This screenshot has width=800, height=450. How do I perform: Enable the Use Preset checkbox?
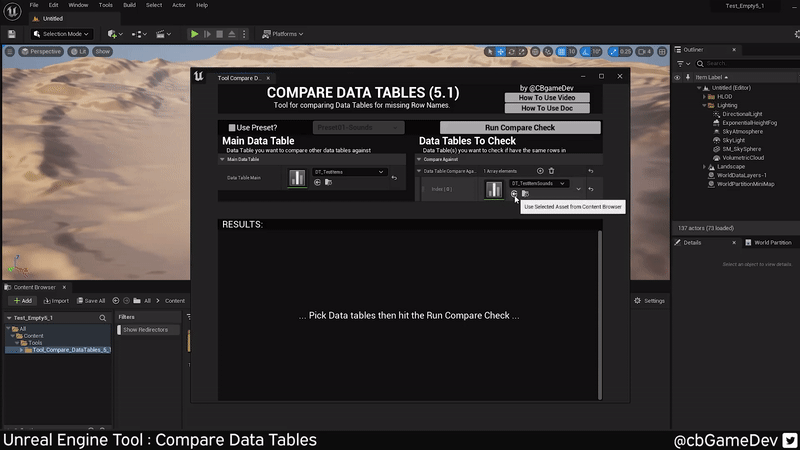click(231, 128)
